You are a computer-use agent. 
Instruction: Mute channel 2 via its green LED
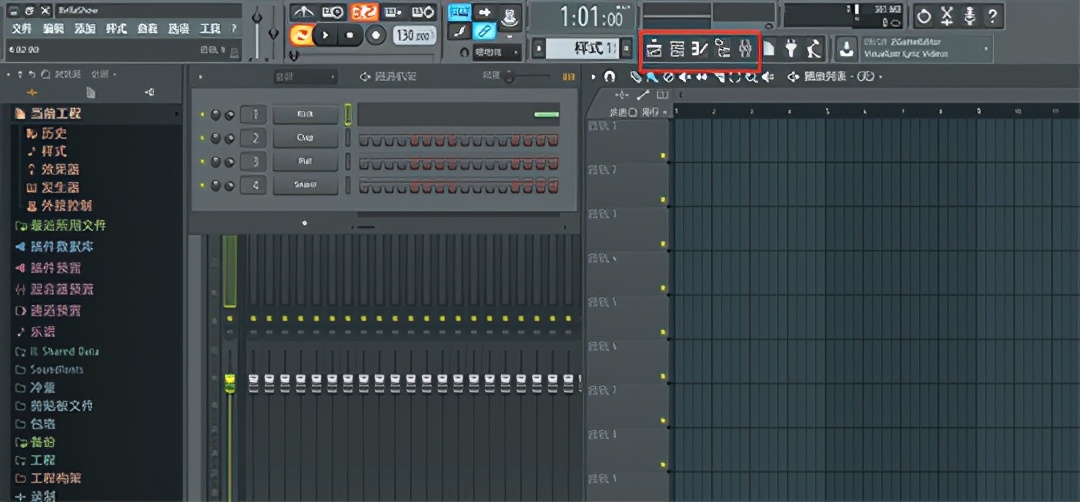point(202,138)
